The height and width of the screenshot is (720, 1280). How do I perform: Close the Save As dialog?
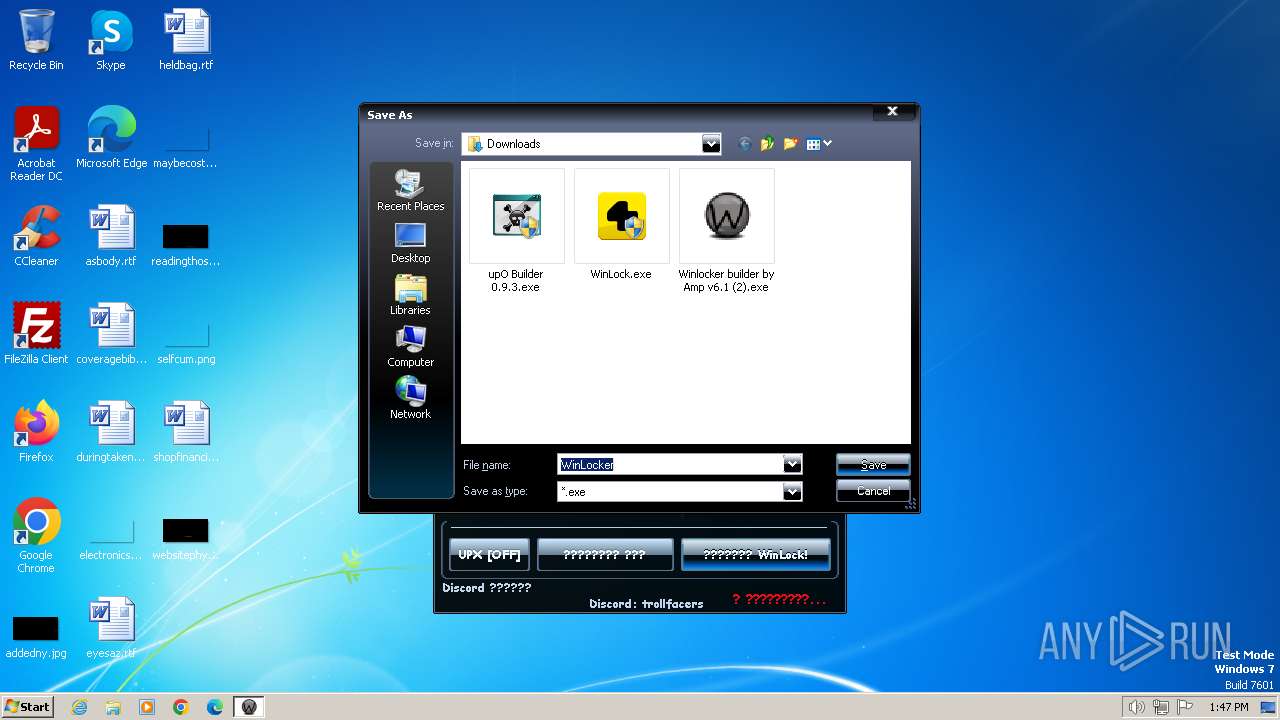tap(892, 112)
